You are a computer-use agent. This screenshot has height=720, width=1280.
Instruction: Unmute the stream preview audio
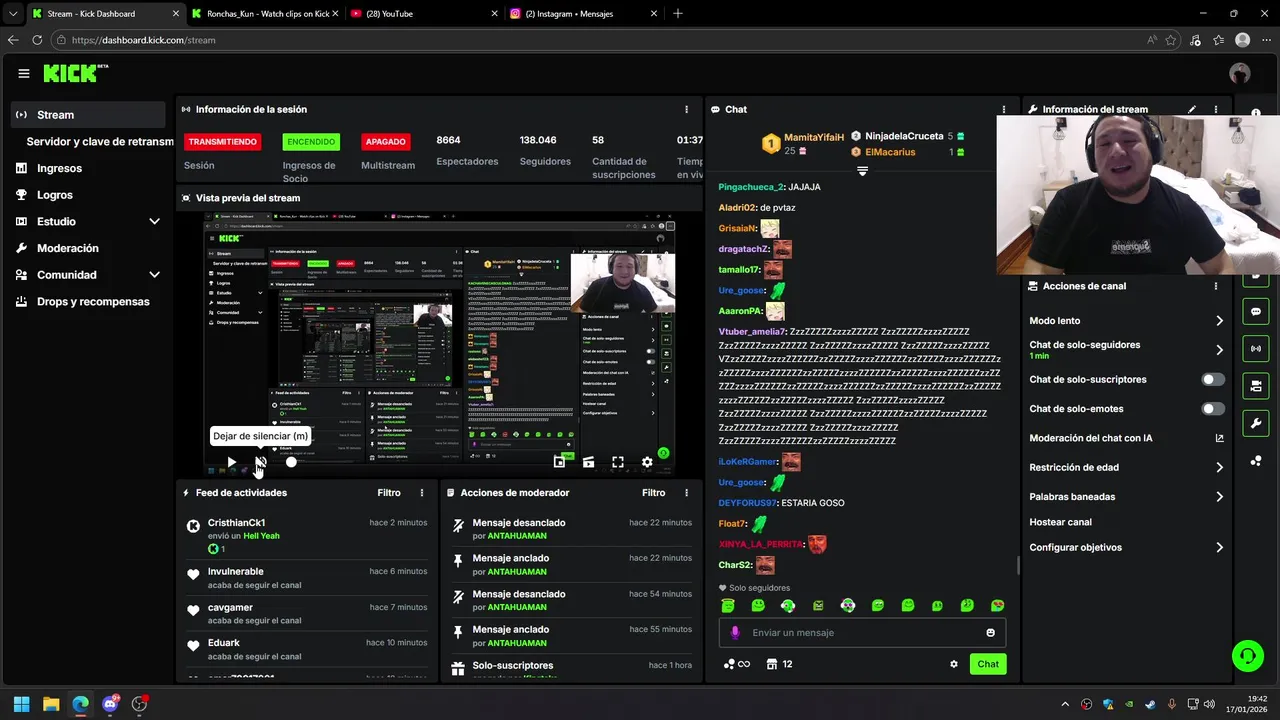tap(260, 462)
